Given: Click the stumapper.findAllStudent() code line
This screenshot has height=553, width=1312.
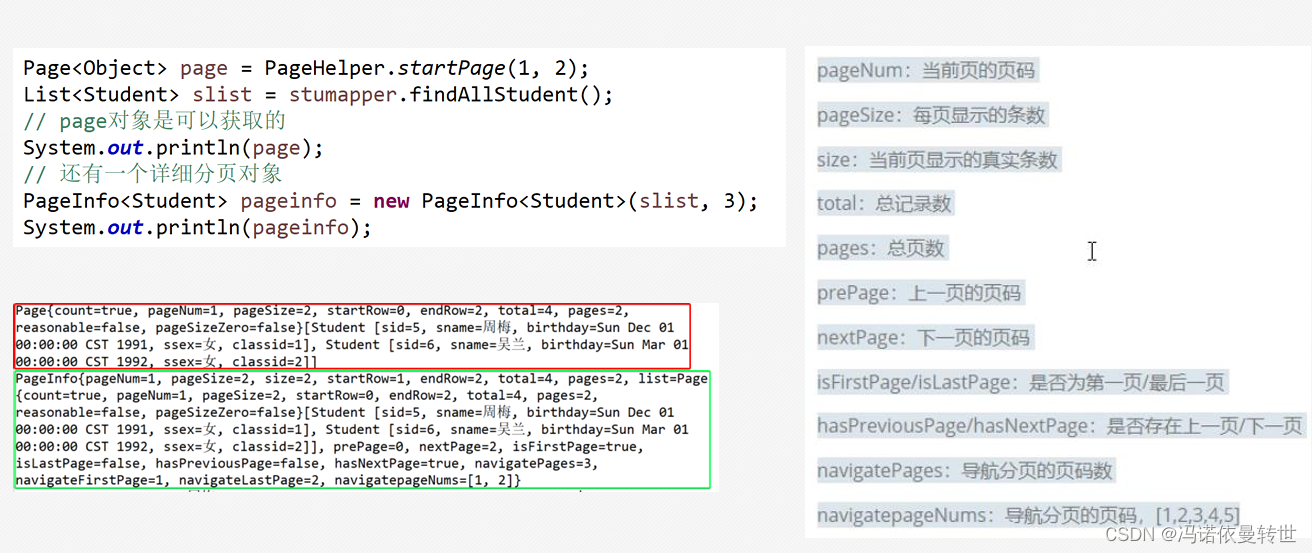Looking at the screenshot, I should pos(318,95).
